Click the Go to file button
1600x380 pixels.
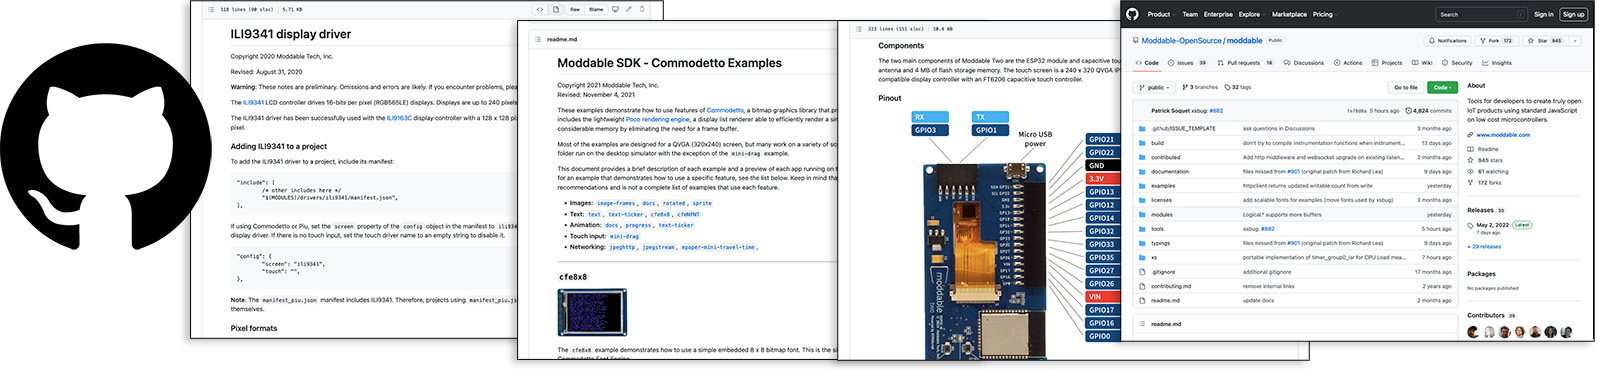[x=1406, y=87]
